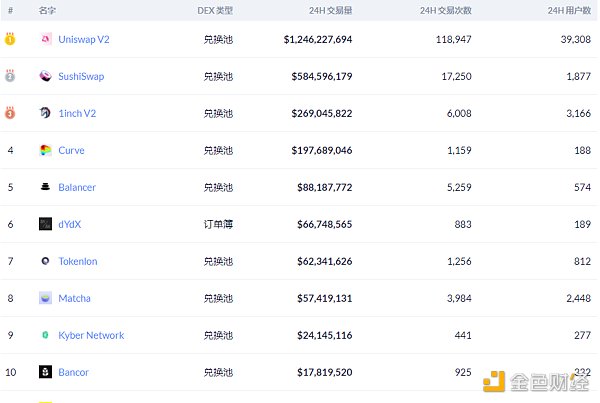Click the Curve rainbow logo icon
Viewport: 600px width, 403px height.
point(45,150)
